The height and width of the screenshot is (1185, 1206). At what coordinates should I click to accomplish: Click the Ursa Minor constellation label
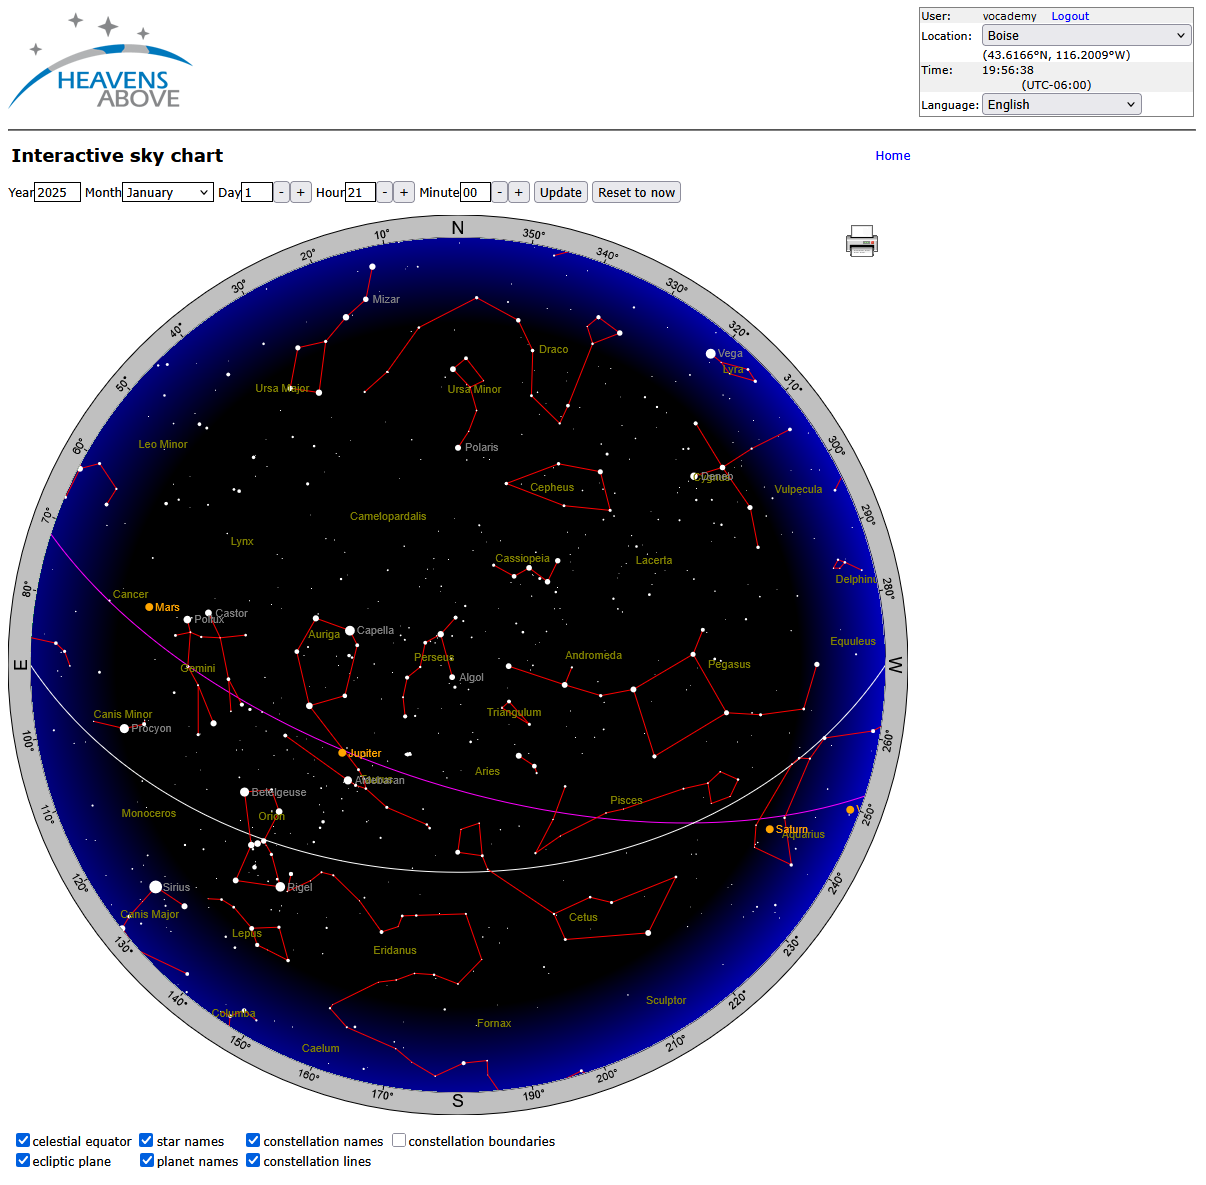tap(474, 389)
